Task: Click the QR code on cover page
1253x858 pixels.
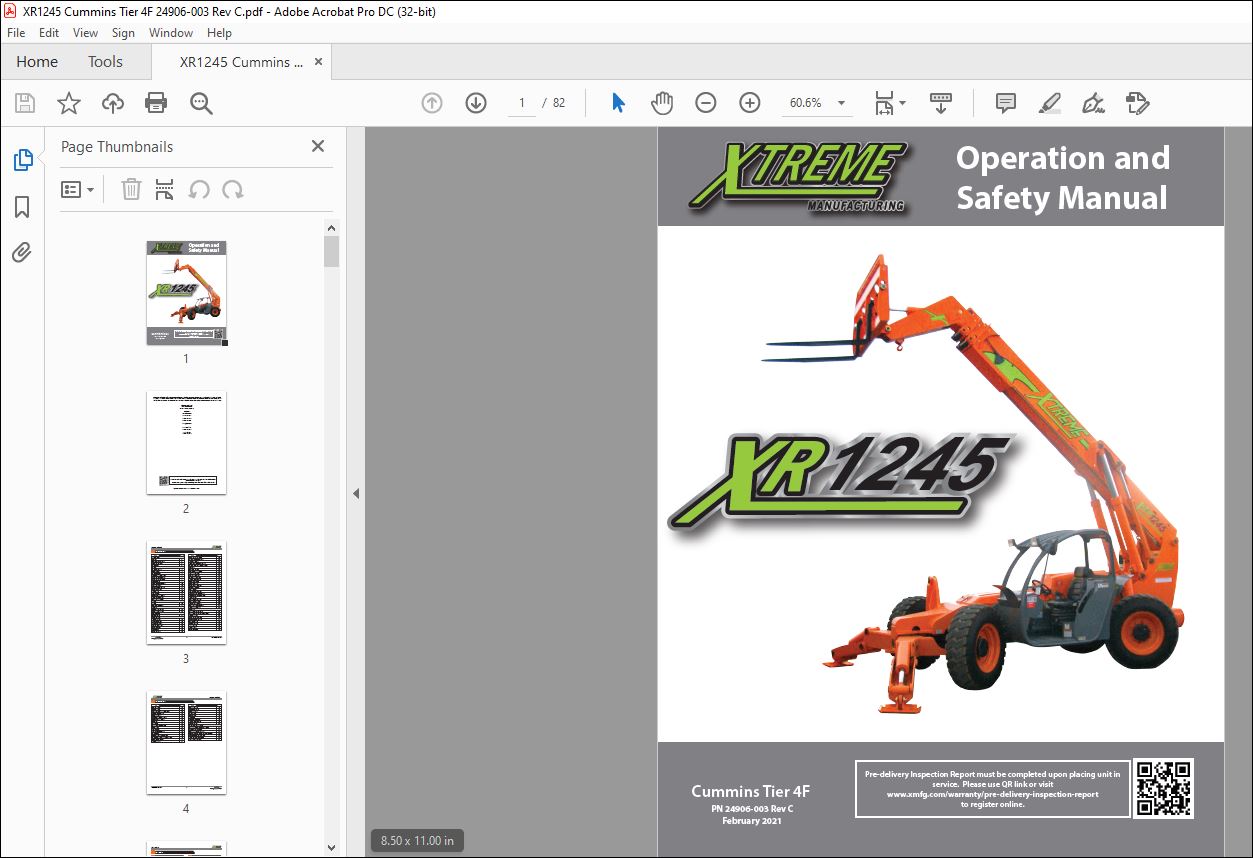Action: (x=1163, y=789)
